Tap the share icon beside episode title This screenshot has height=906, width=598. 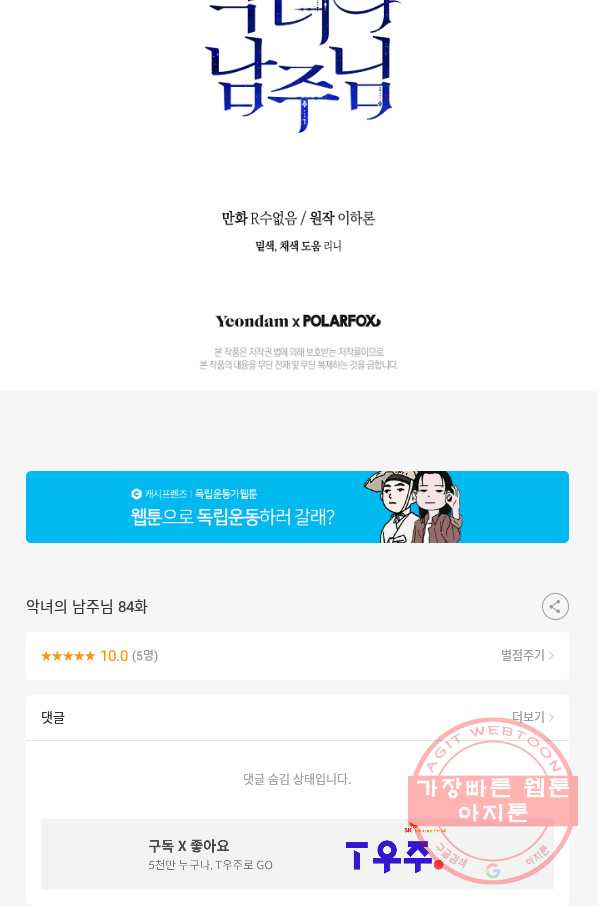click(555, 607)
